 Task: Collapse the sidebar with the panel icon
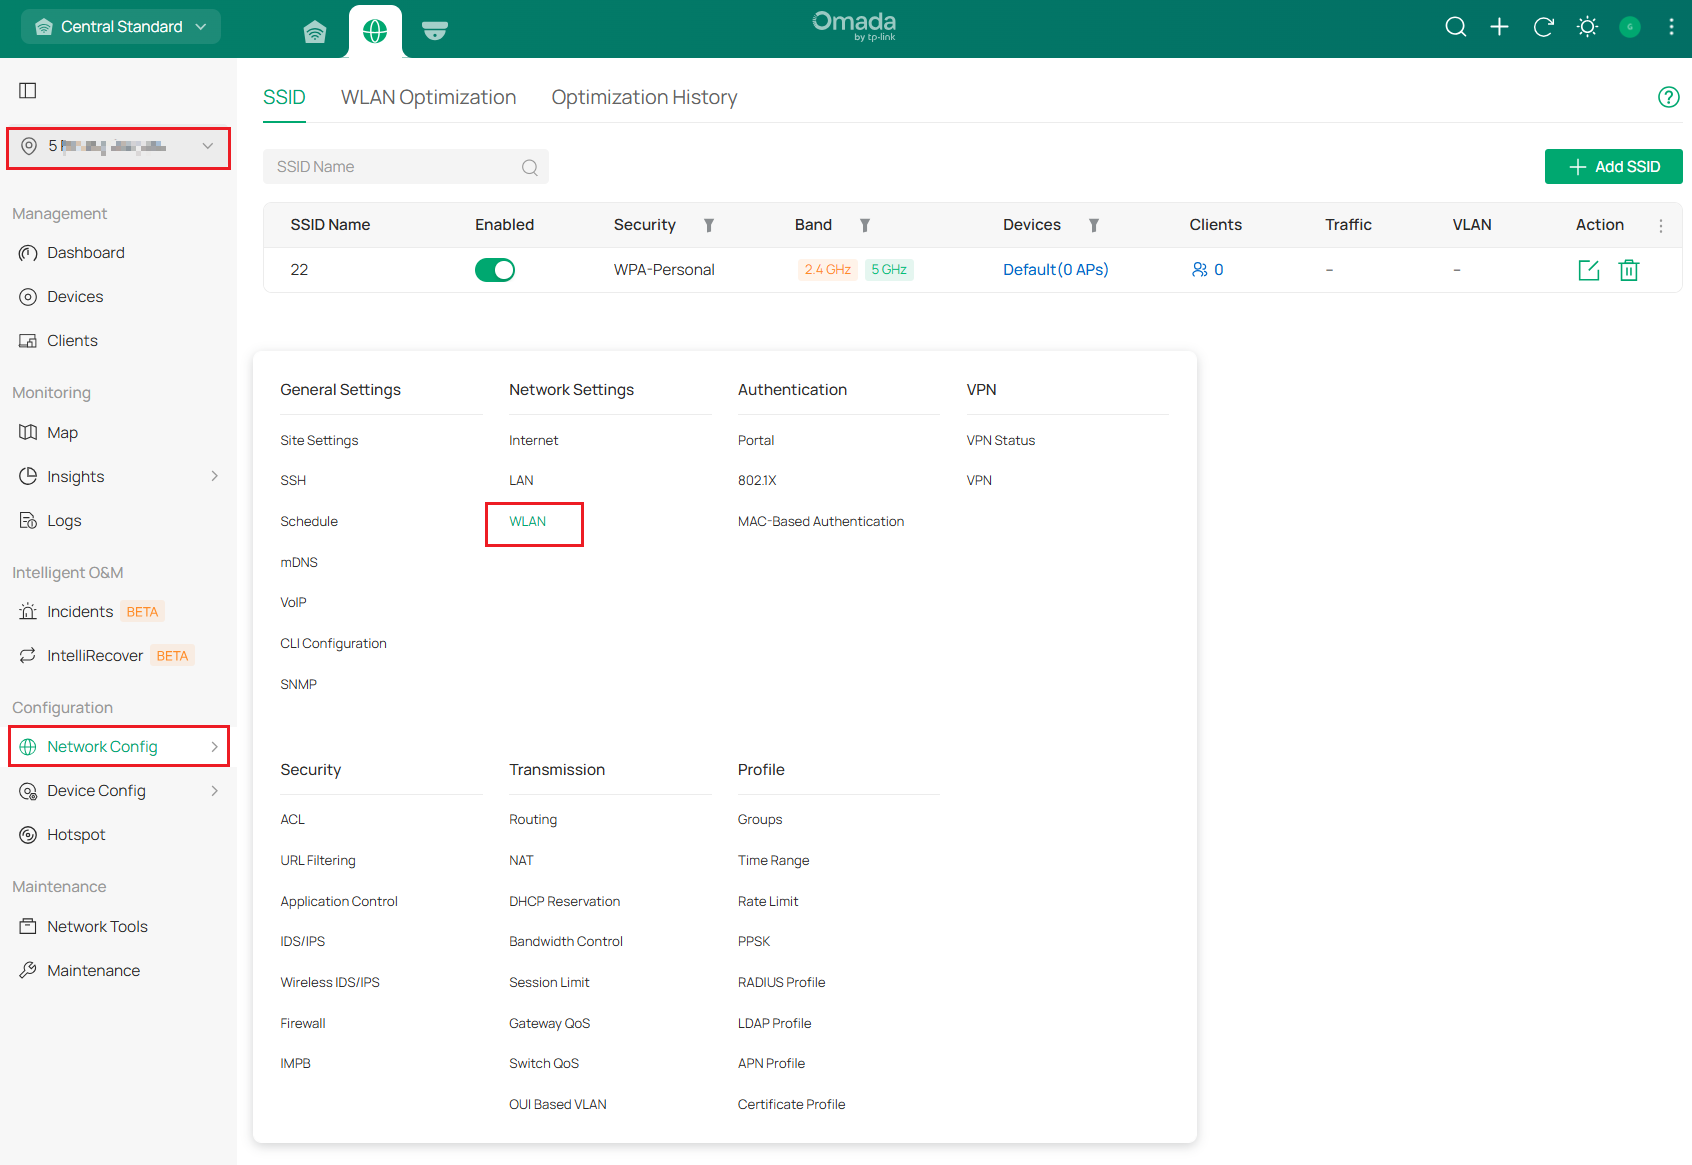tap(28, 90)
